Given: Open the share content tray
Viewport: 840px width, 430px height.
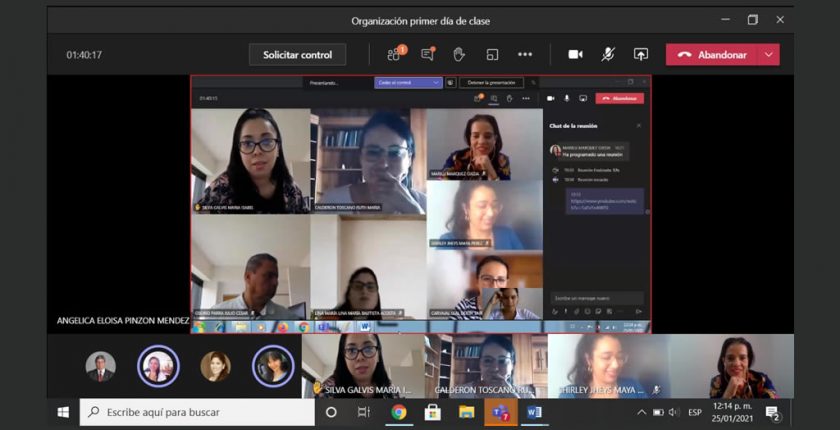Looking at the screenshot, I should point(641,54).
